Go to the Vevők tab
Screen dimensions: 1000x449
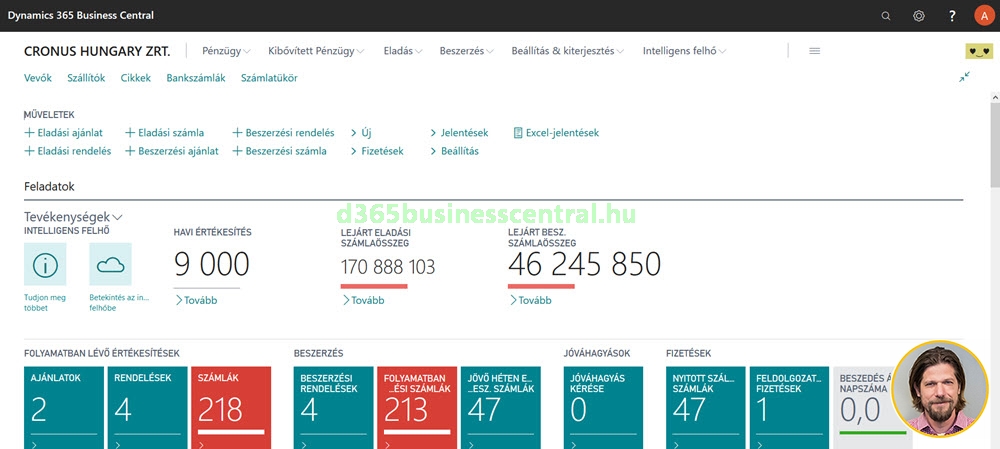(38, 78)
